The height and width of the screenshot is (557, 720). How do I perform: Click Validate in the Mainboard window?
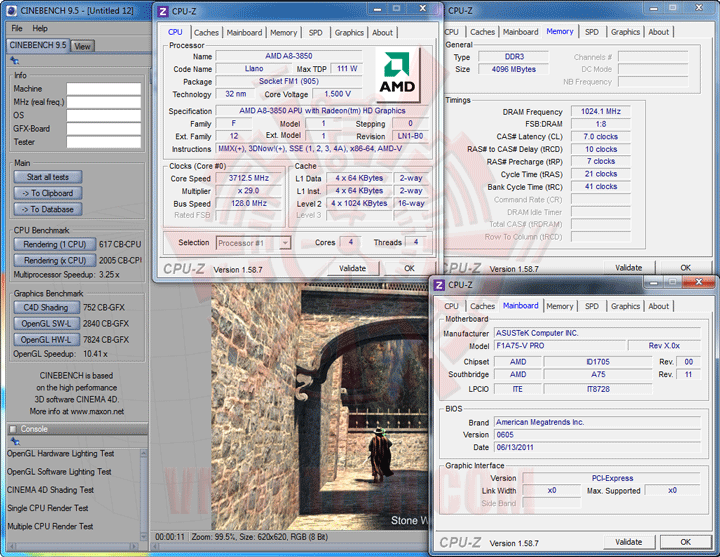[629, 542]
